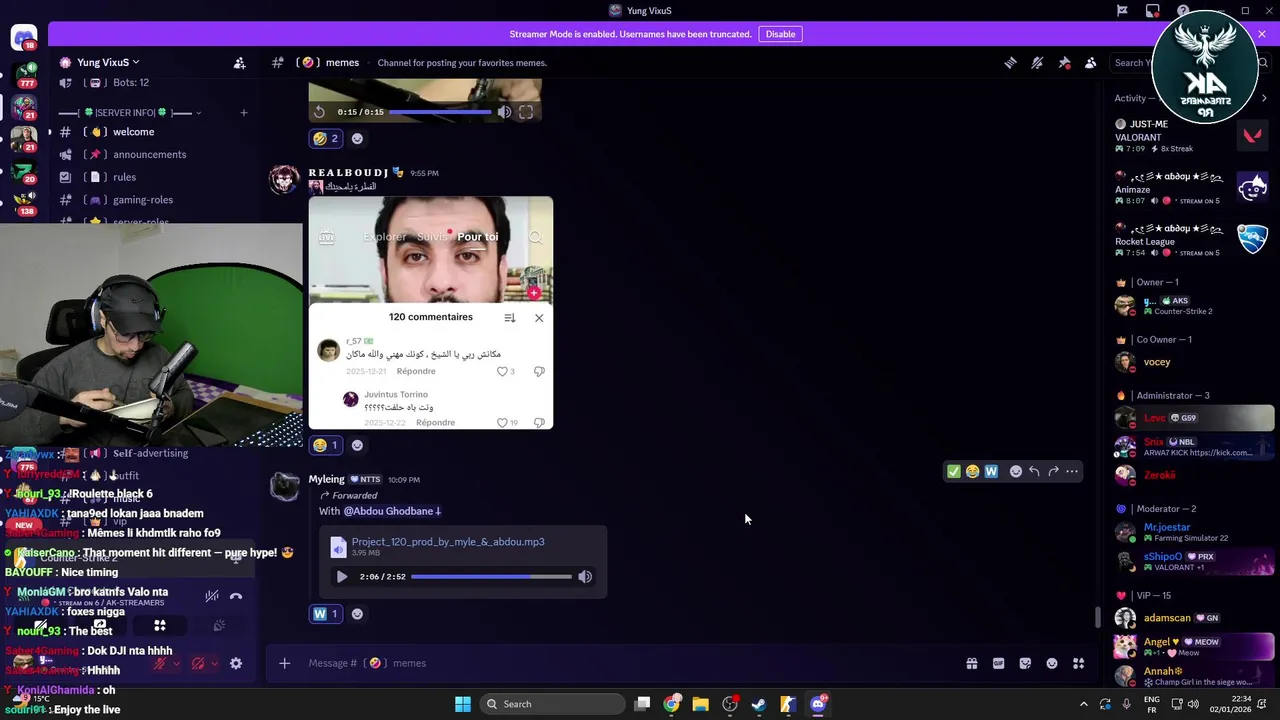1280x720 pixels.
Task: Toggle channel notification bell icon
Action: coord(1037,62)
